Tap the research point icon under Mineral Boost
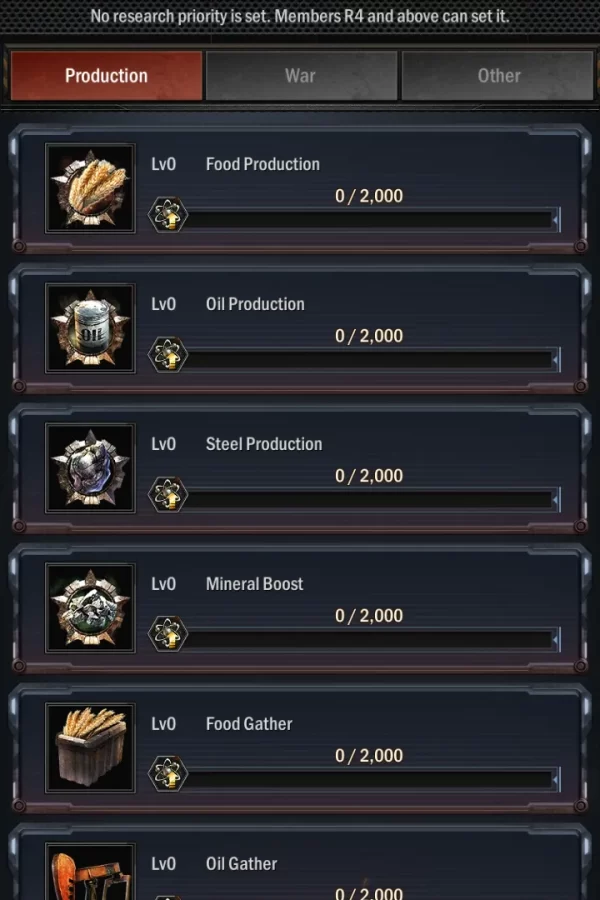600x900 pixels. click(167, 635)
